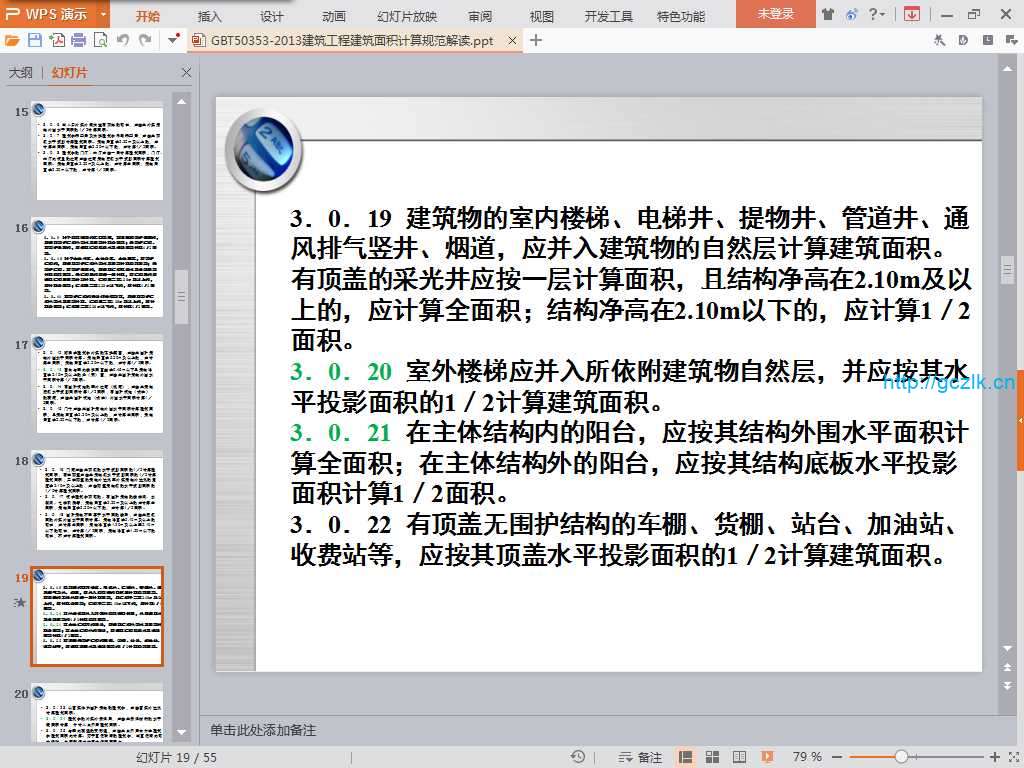Click the new document tab plus button

click(x=536, y=40)
